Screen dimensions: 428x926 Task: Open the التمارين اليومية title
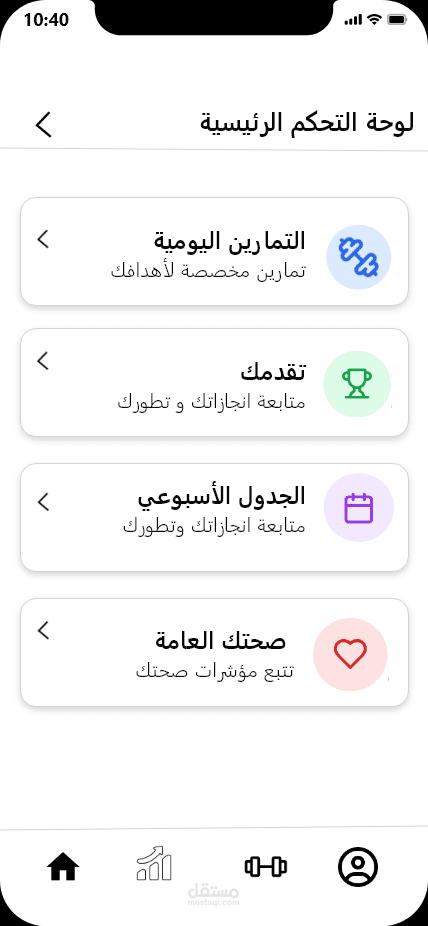coord(230,240)
